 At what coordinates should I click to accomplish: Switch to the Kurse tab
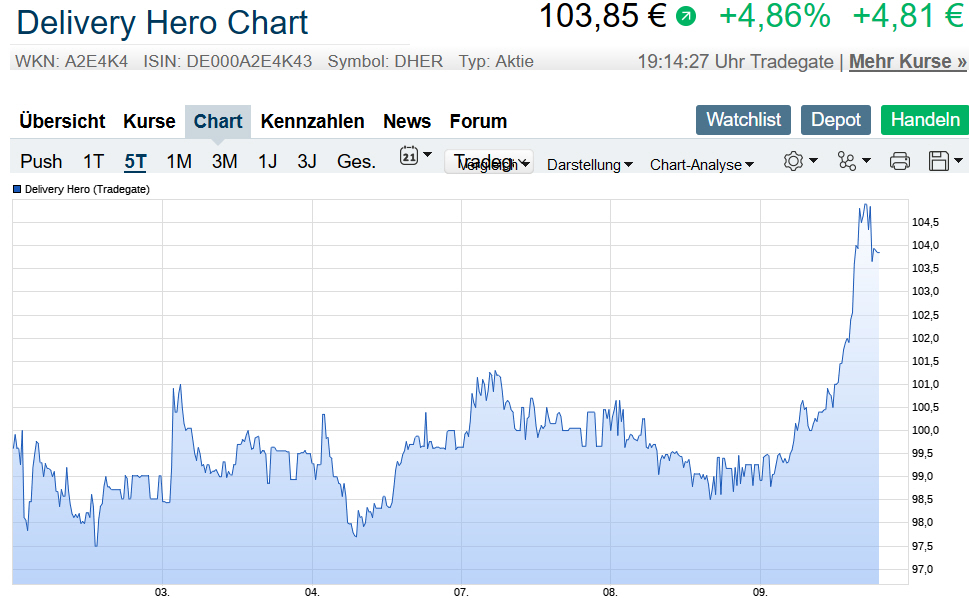point(149,121)
